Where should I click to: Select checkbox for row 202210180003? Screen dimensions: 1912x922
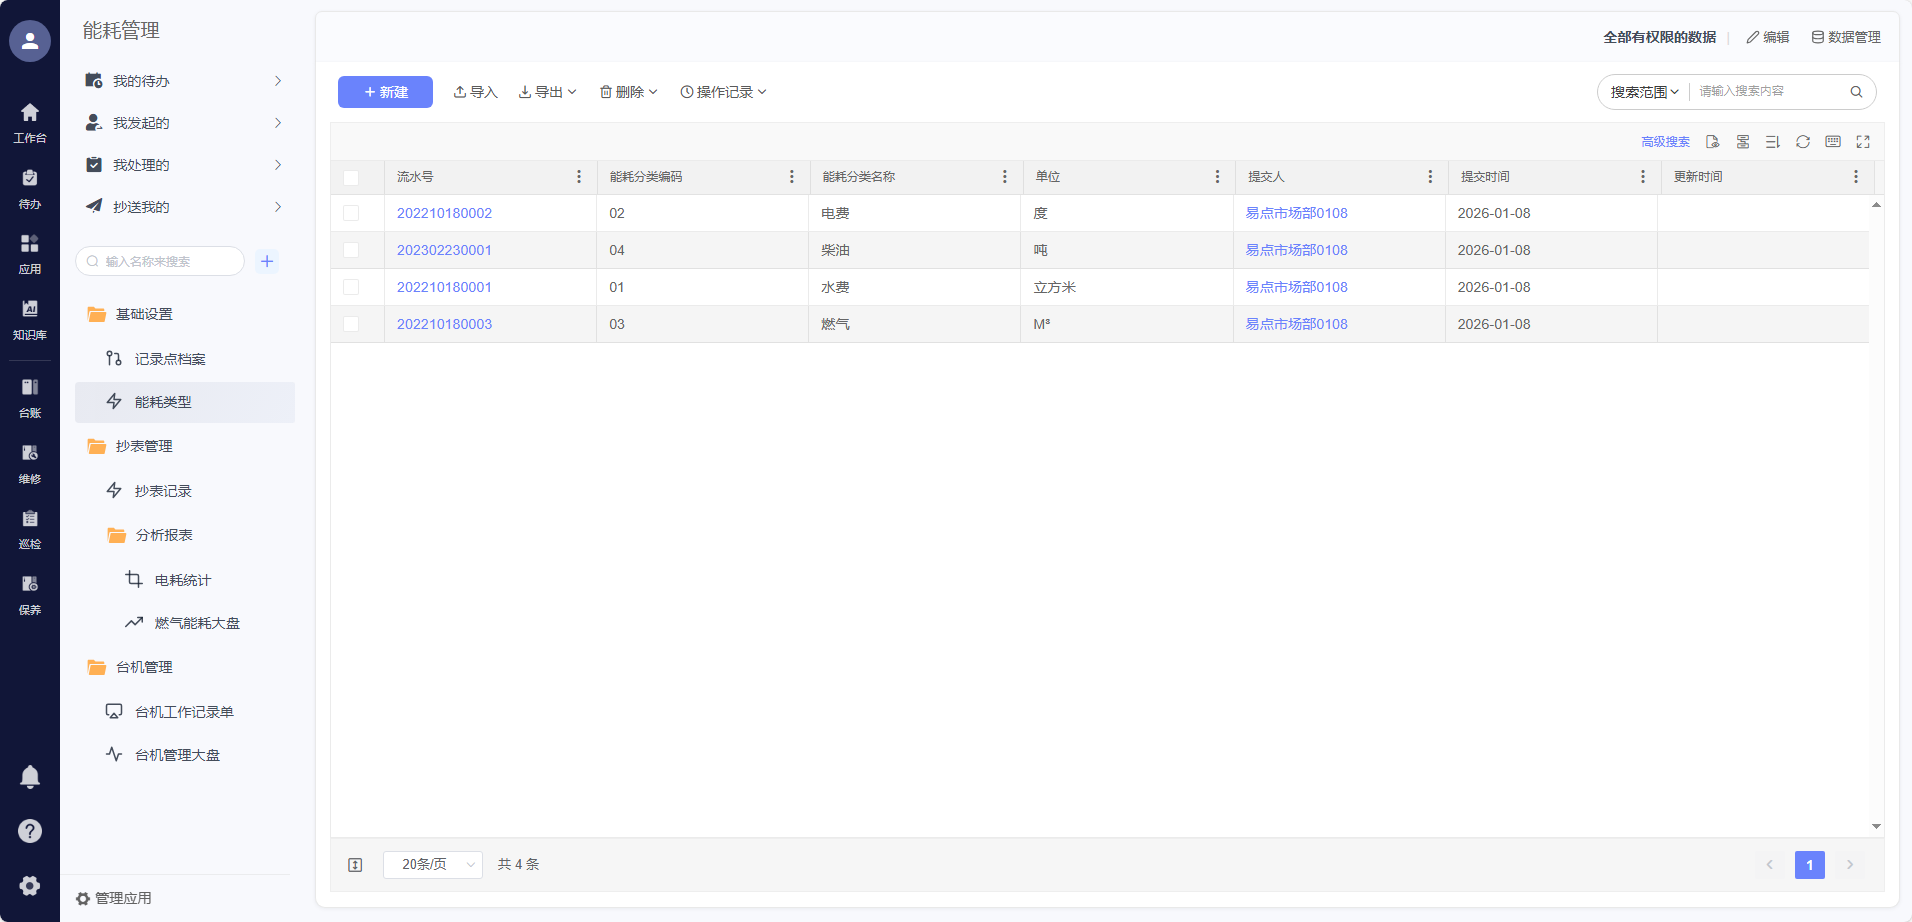click(x=351, y=324)
